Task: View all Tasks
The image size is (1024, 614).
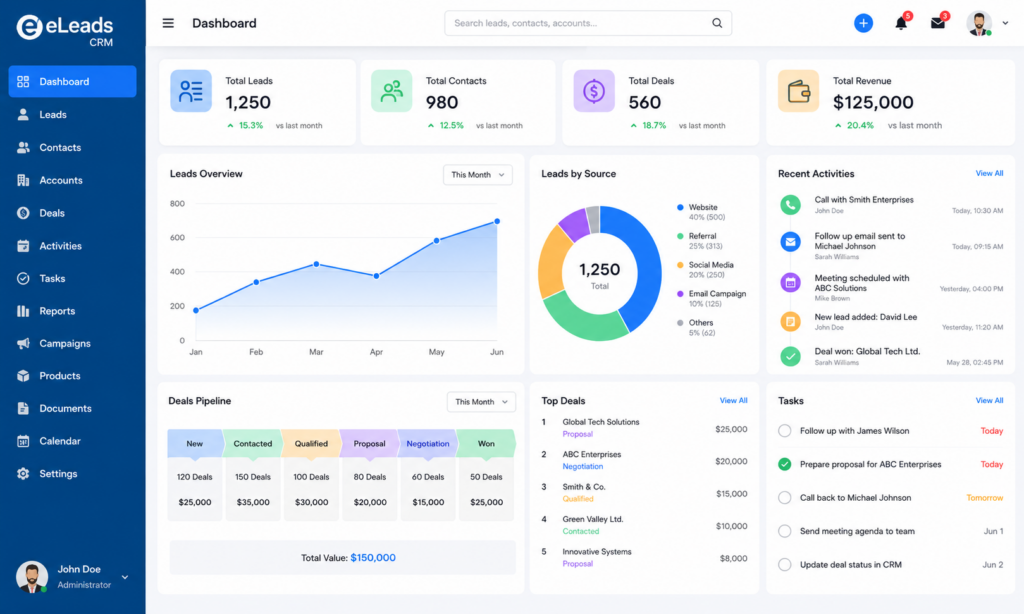Action: coord(989,400)
